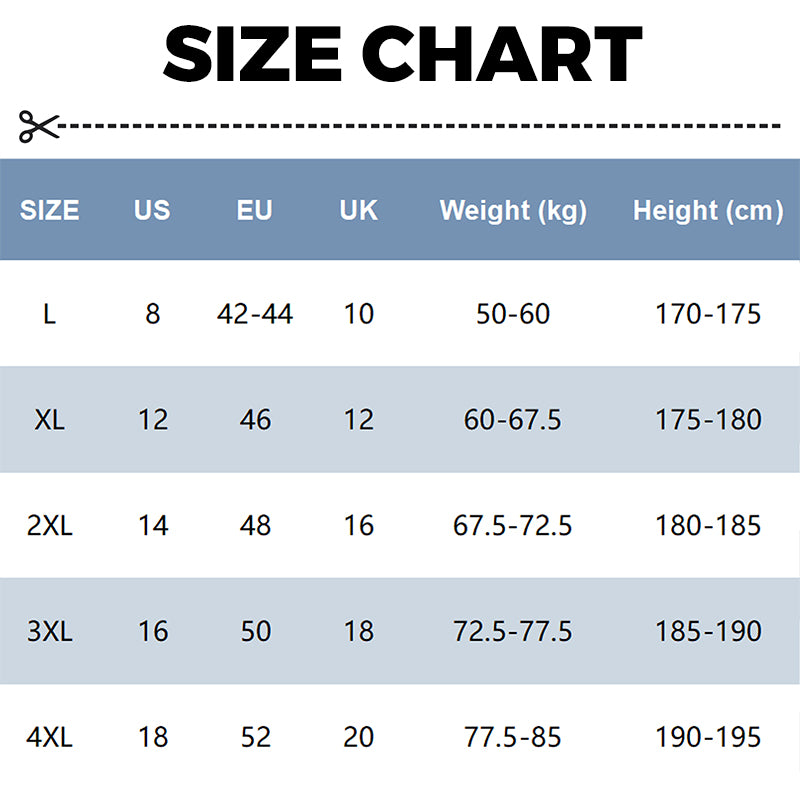Click the 4XL size row label
800x800 pixels.
pos(50,738)
